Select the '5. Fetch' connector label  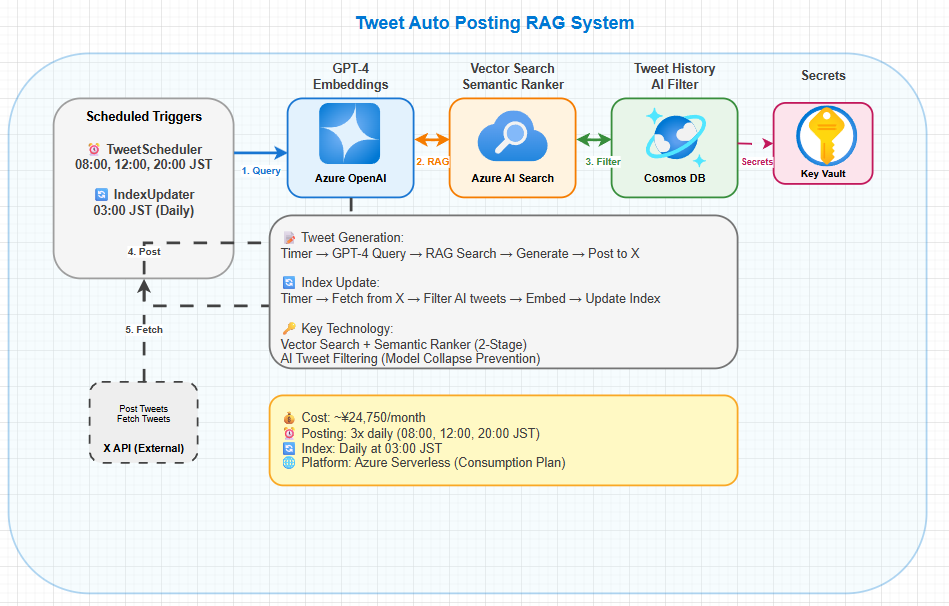pos(144,330)
